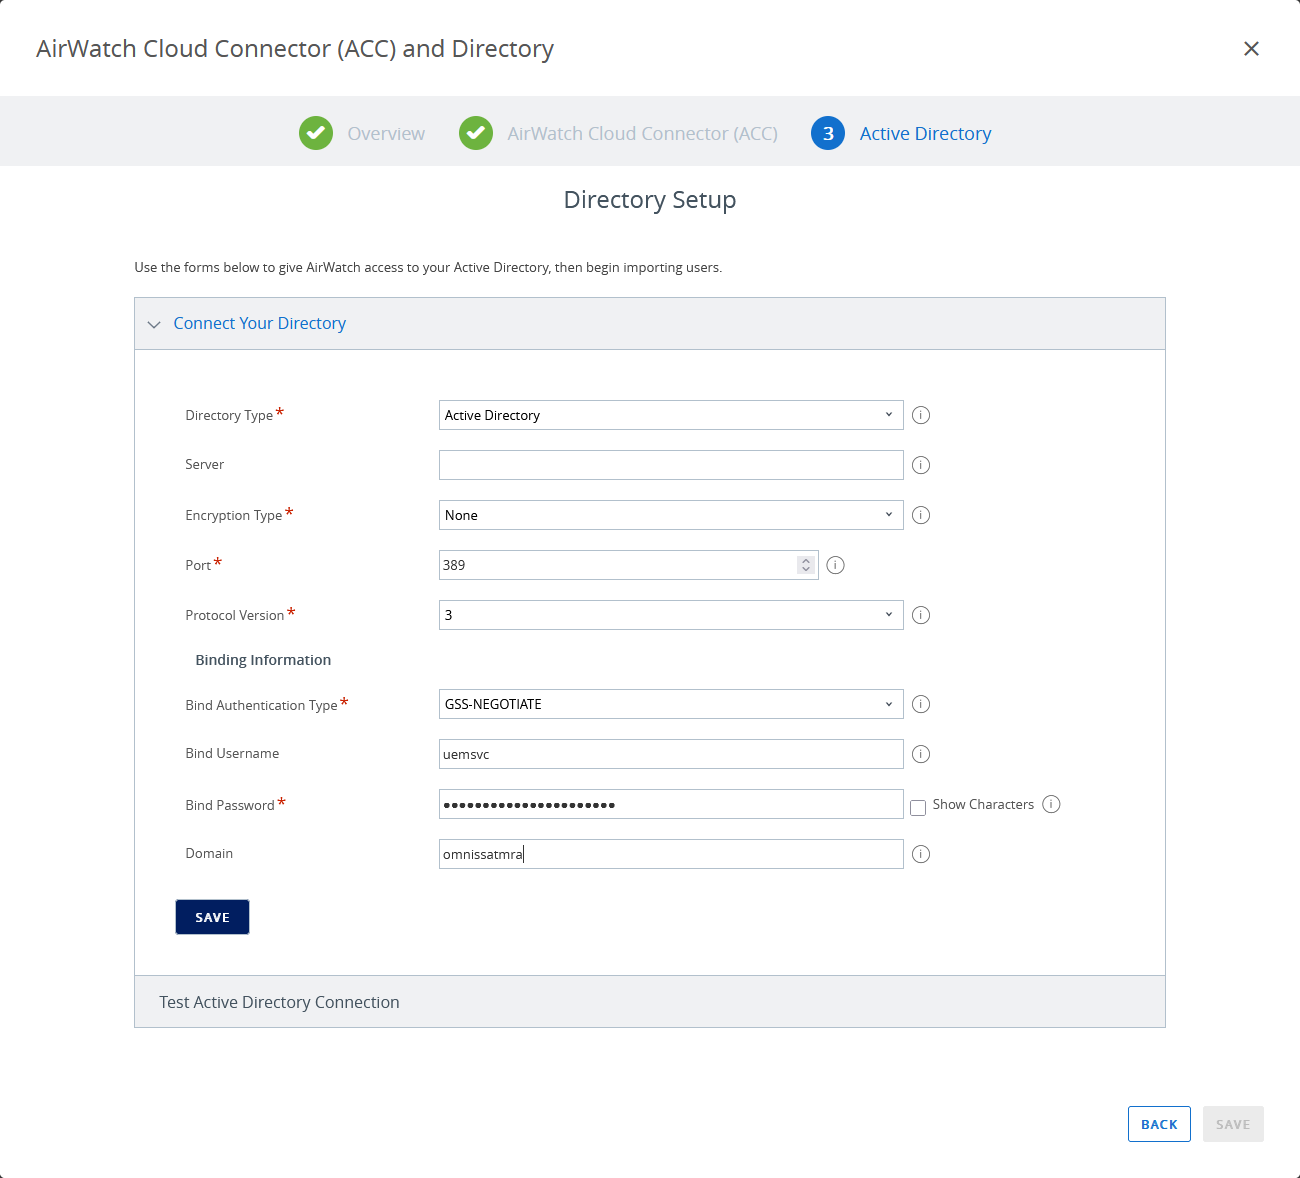Open the Encryption Type dropdown
This screenshot has width=1300, height=1178.
point(670,515)
